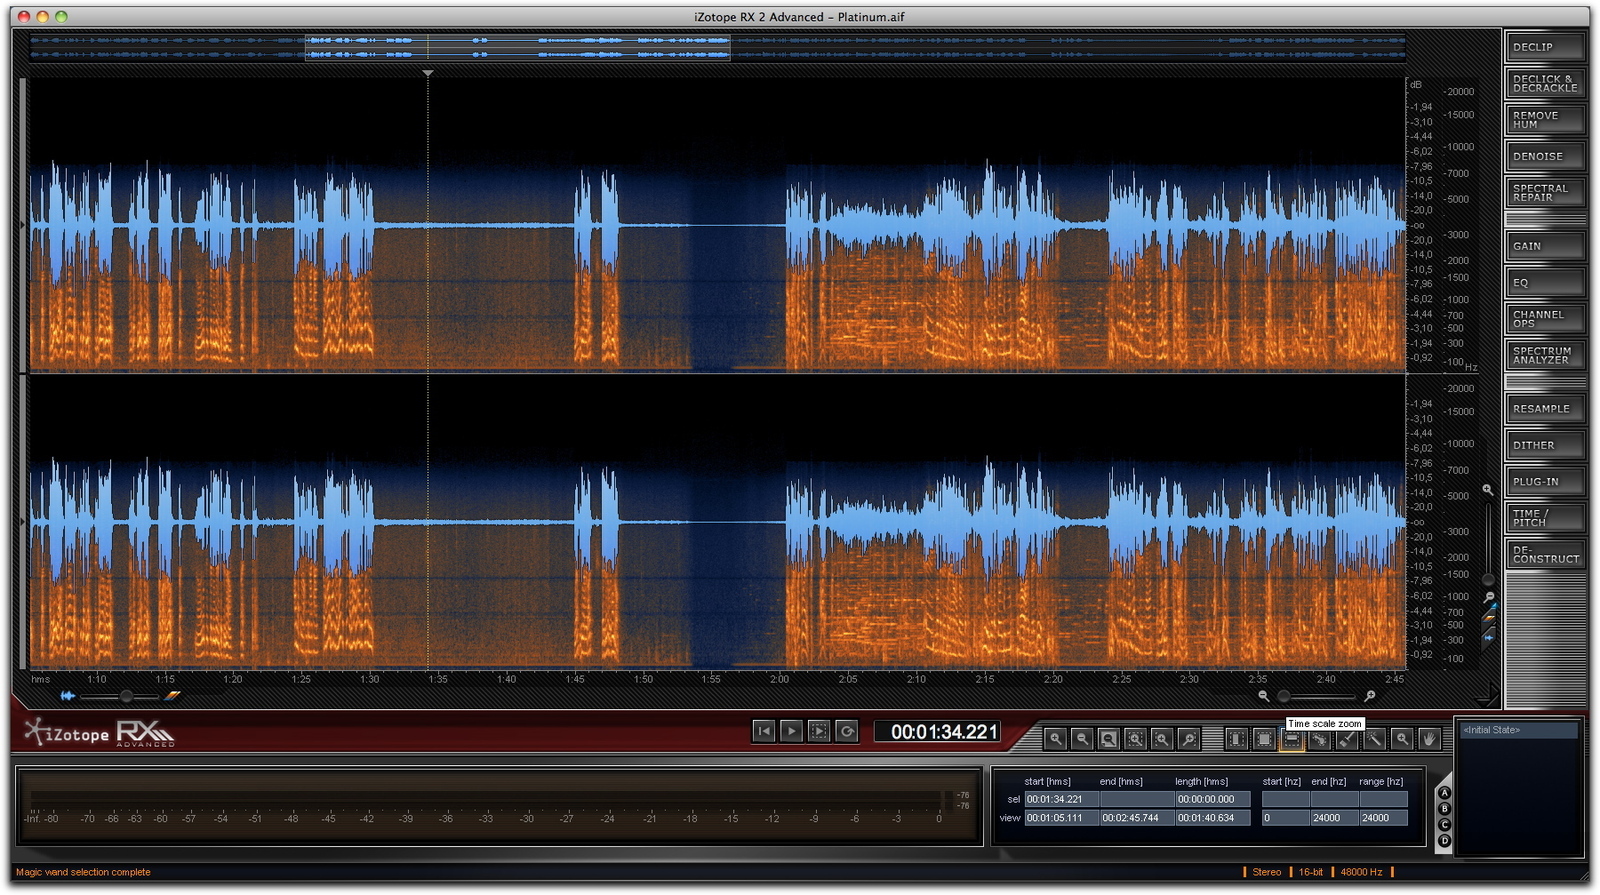Click the selection length time field

pyautogui.click(x=1211, y=799)
